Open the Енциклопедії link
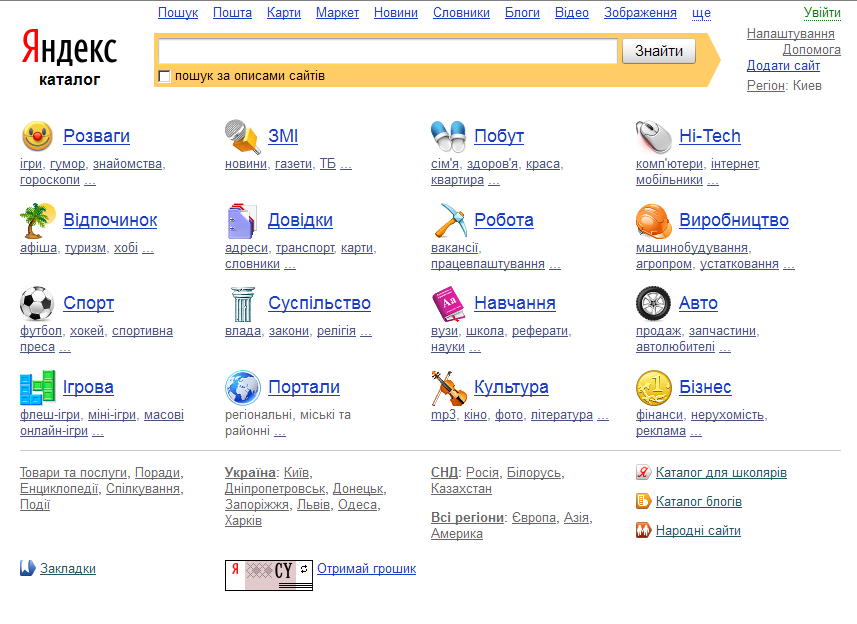The height and width of the screenshot is (624, 857). (x=59, y=488)
